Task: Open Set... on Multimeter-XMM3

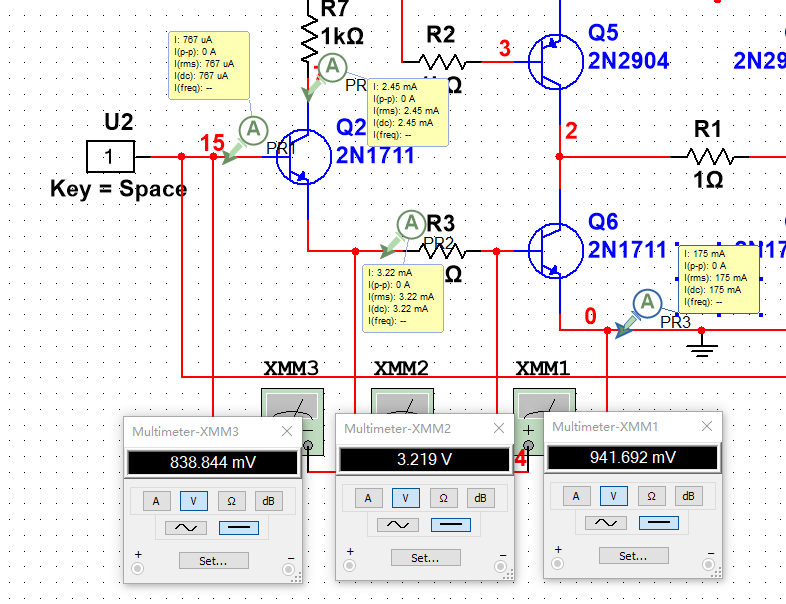Action: click(x=214, y=561)
